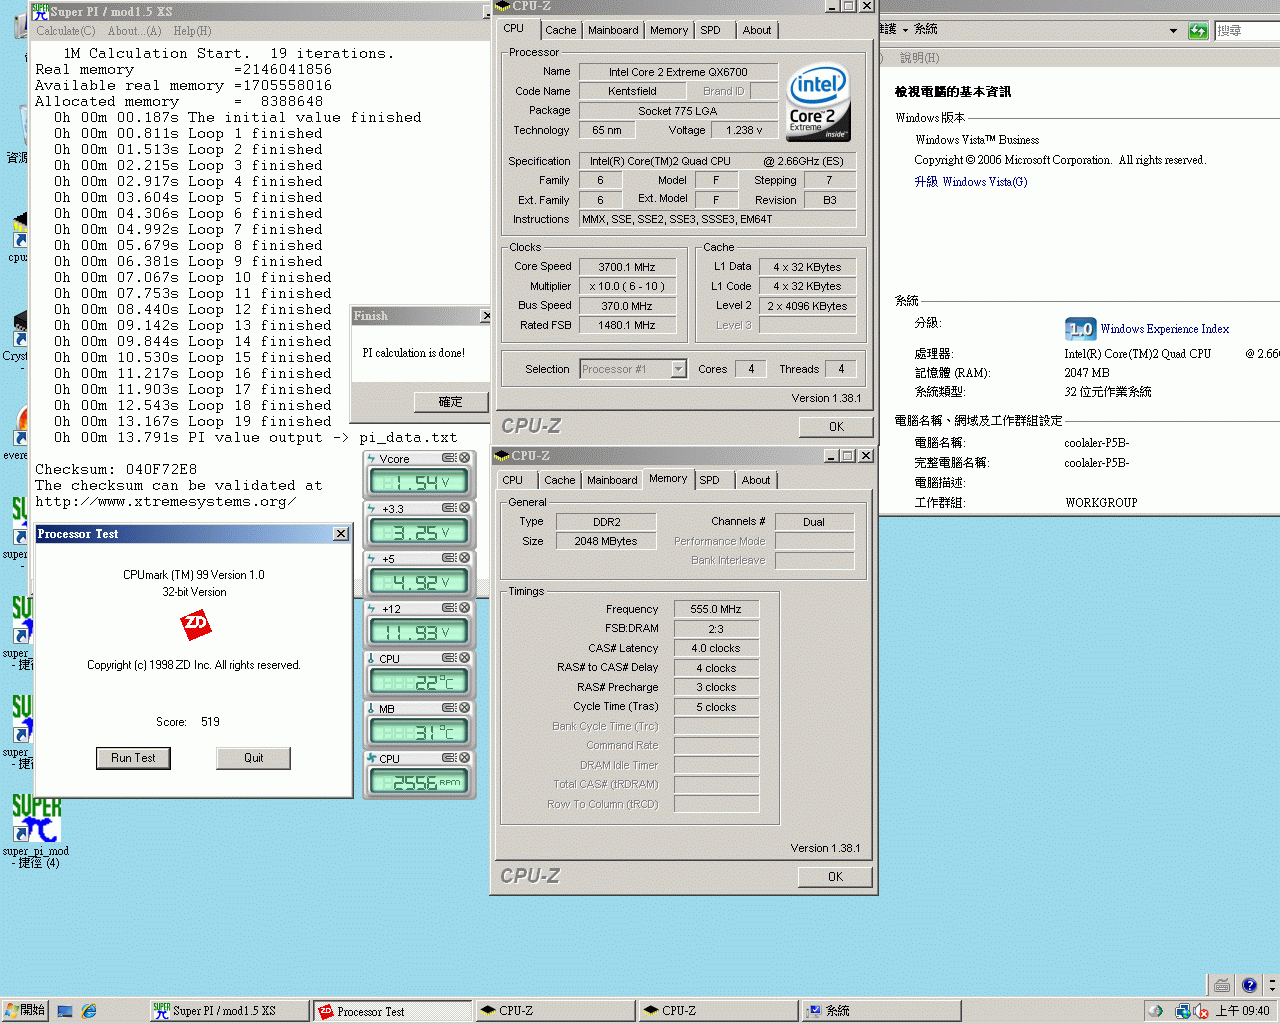Click the WORKGROUP value in the System window
Viewport: 1280px width, 1024px height.
tap(1101, 503)
